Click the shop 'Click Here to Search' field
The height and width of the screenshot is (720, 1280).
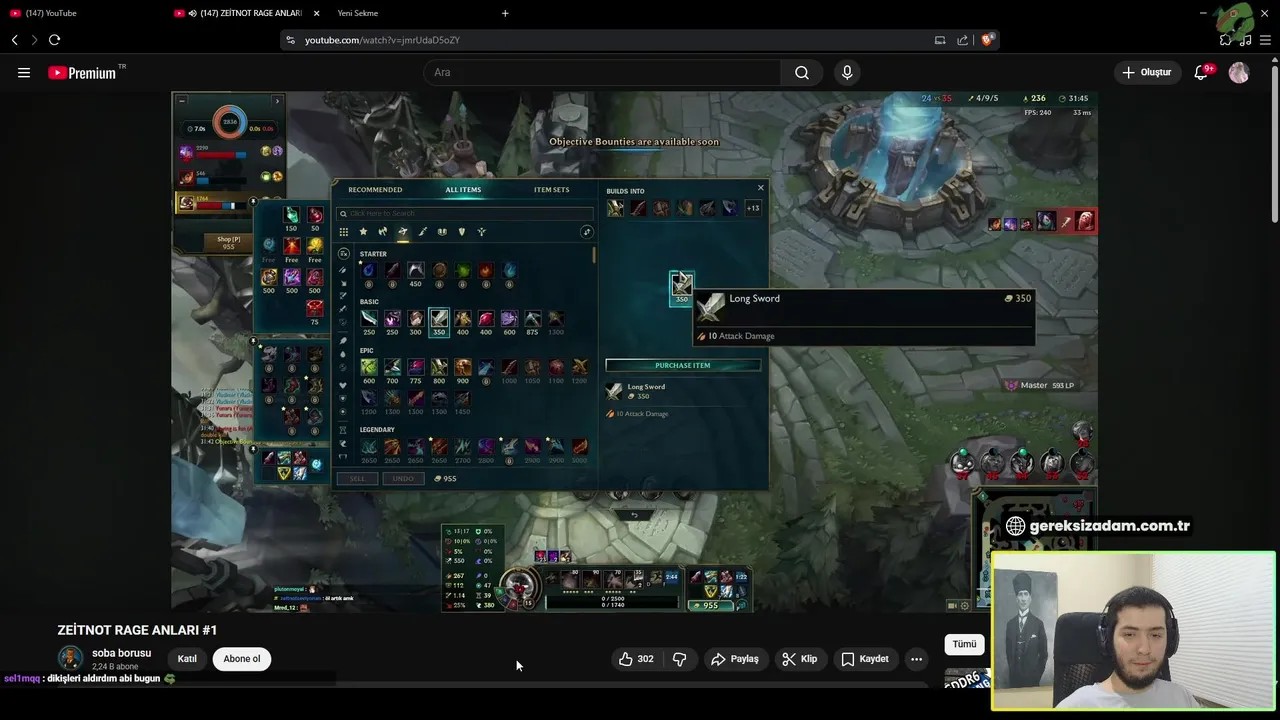point(465,213)
